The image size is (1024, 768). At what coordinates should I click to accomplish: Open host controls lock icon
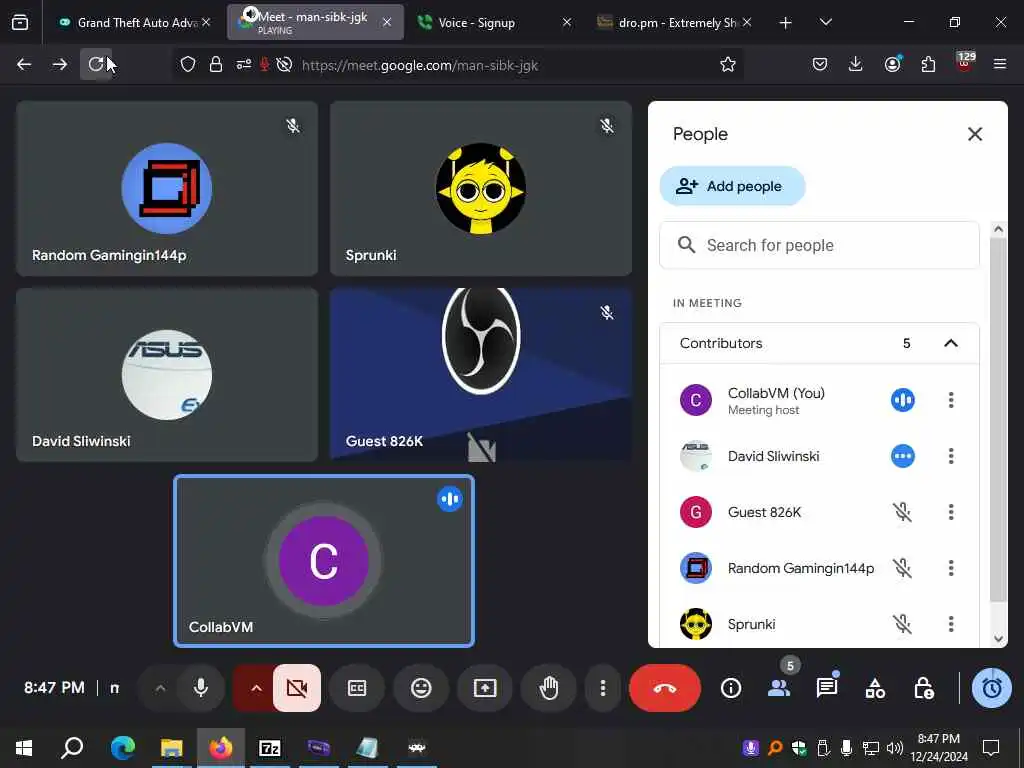click(x=923, y=688)
